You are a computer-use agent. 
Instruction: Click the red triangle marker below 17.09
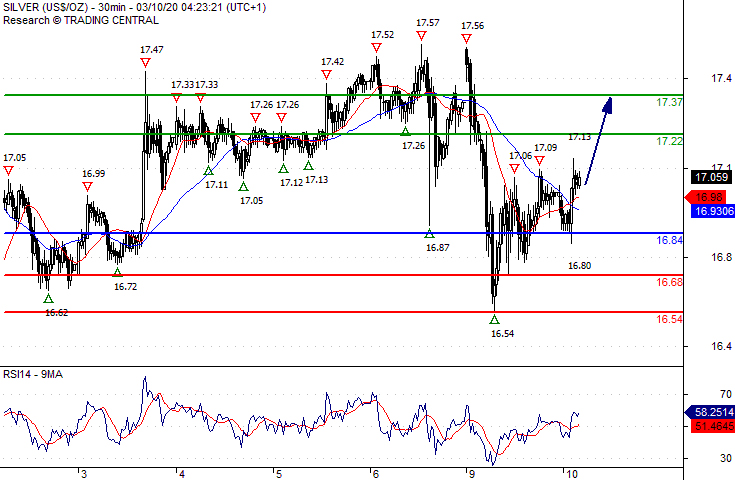tap(540, 161)
